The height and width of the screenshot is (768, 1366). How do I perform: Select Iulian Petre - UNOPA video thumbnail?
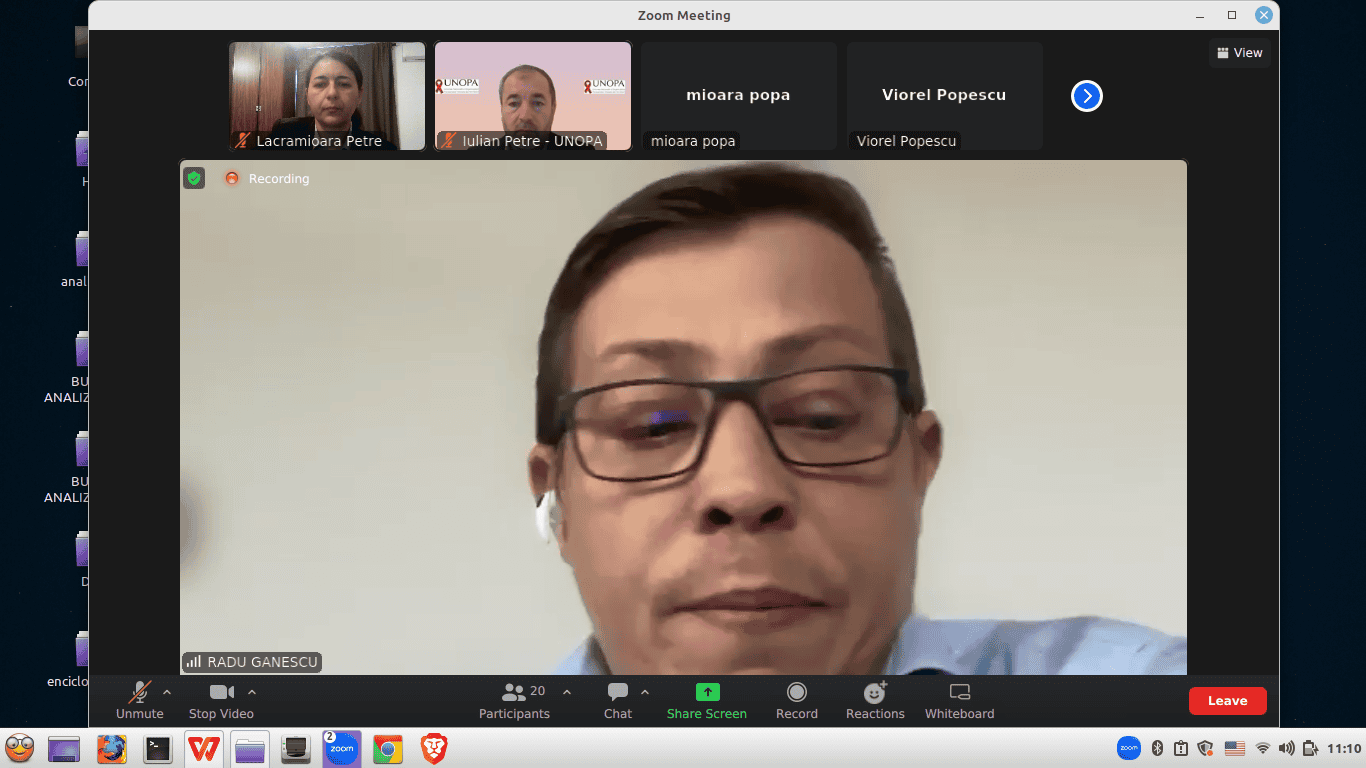(x=533, y=96)
